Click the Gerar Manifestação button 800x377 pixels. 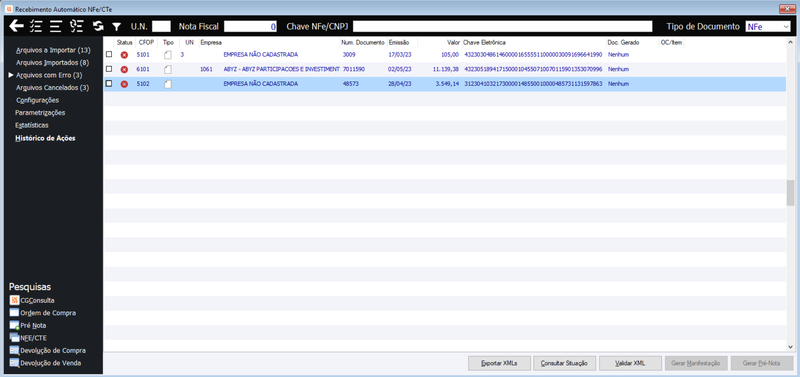[x=696, y=363]
